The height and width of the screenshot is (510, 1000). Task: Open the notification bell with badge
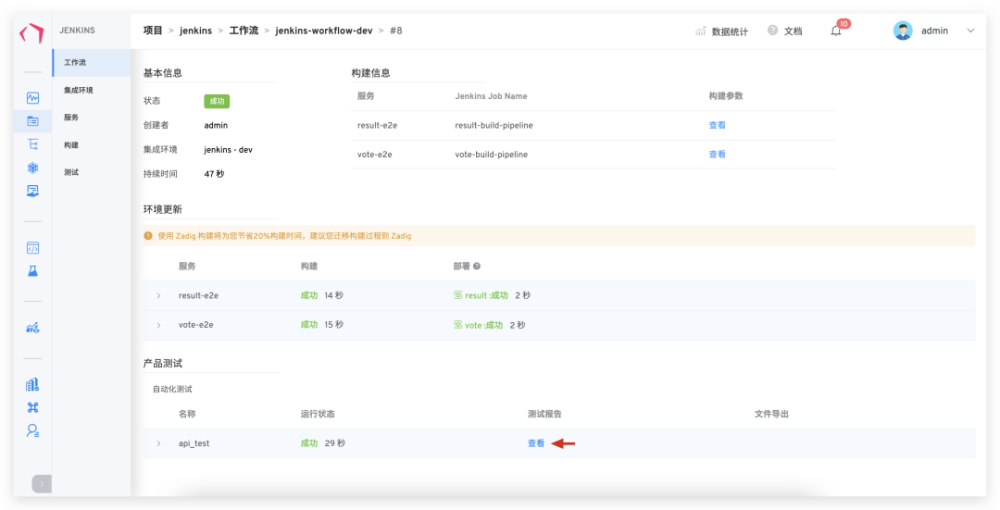[x=836, y=31]
